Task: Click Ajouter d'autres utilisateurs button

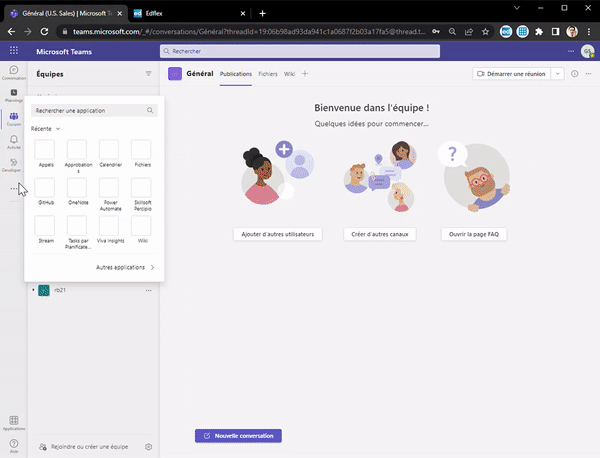Action: 278,234
